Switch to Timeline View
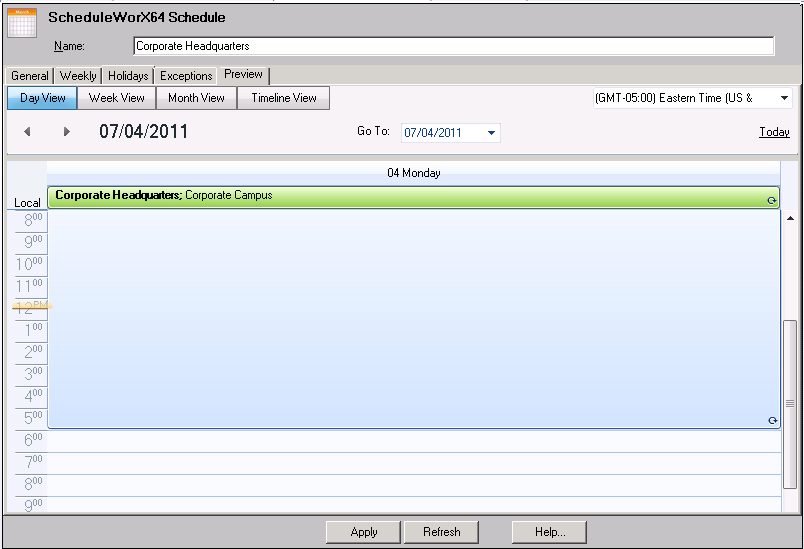 tap(284, 98)
